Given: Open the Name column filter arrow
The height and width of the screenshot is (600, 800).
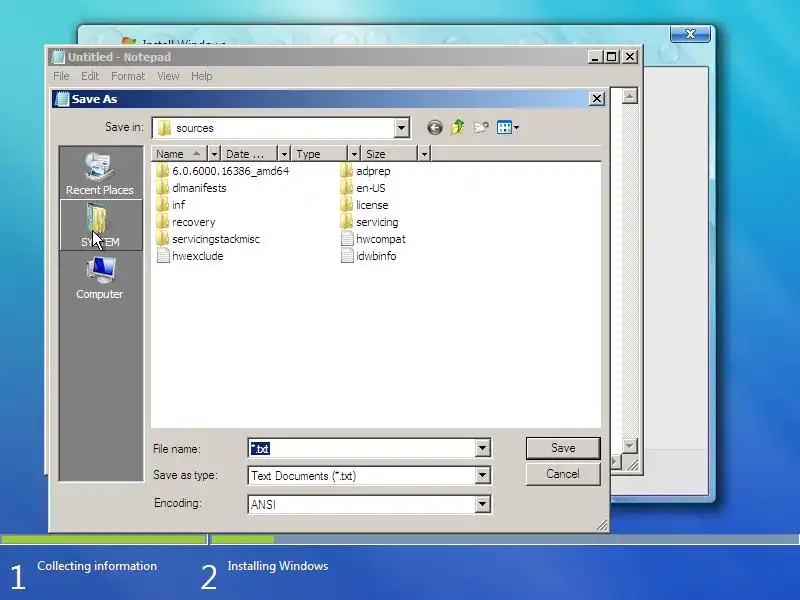Looking at the screenshot, I should 214,154.
